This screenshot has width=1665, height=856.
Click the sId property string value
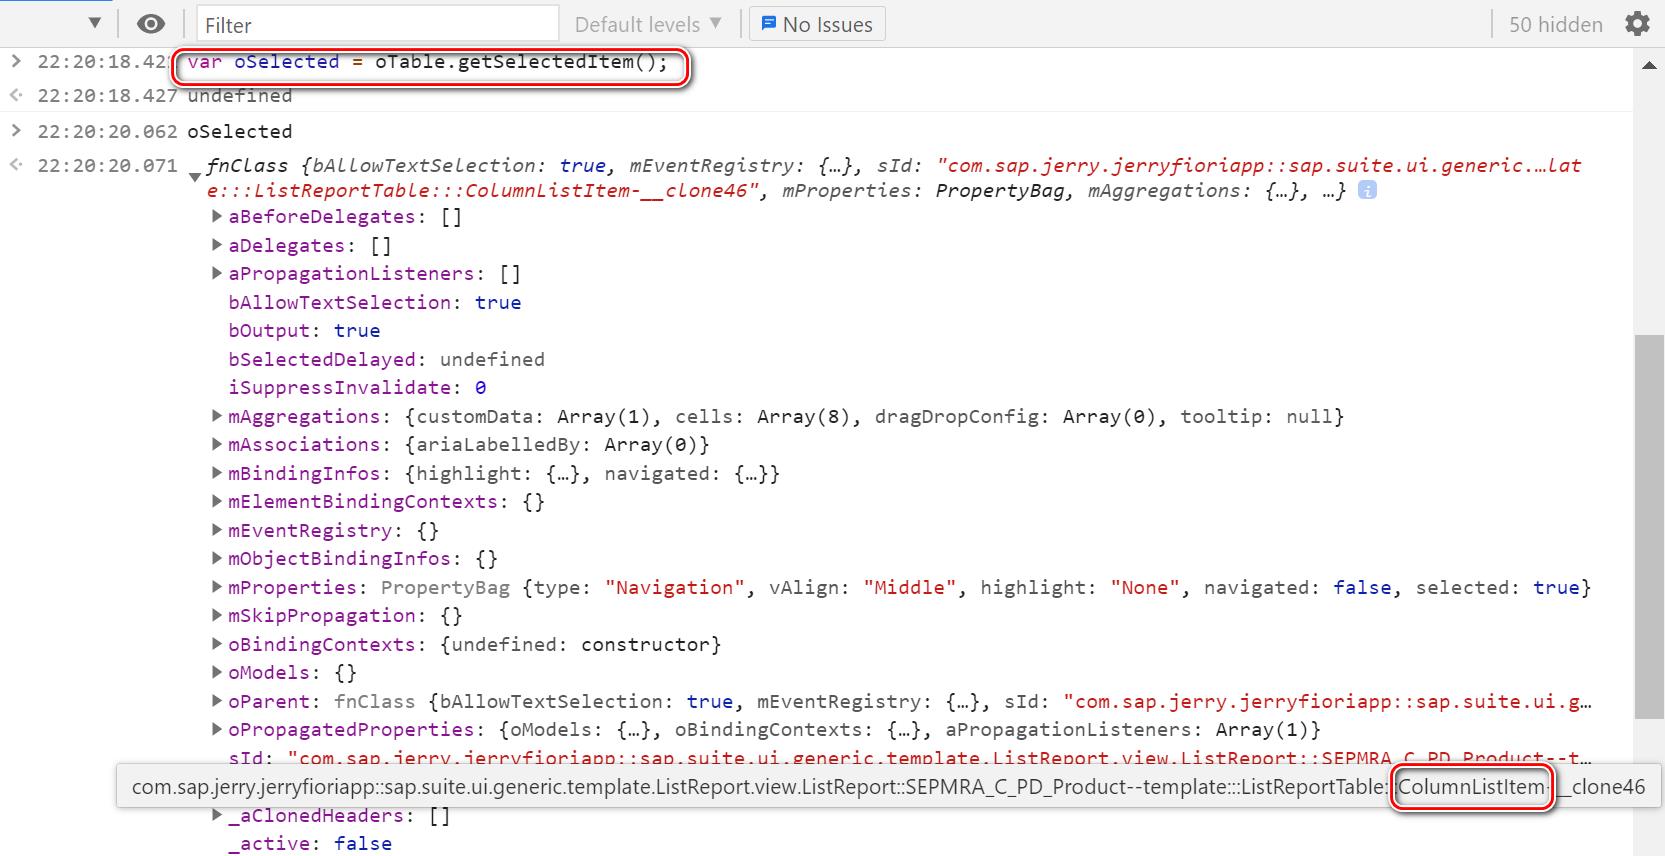938,758
